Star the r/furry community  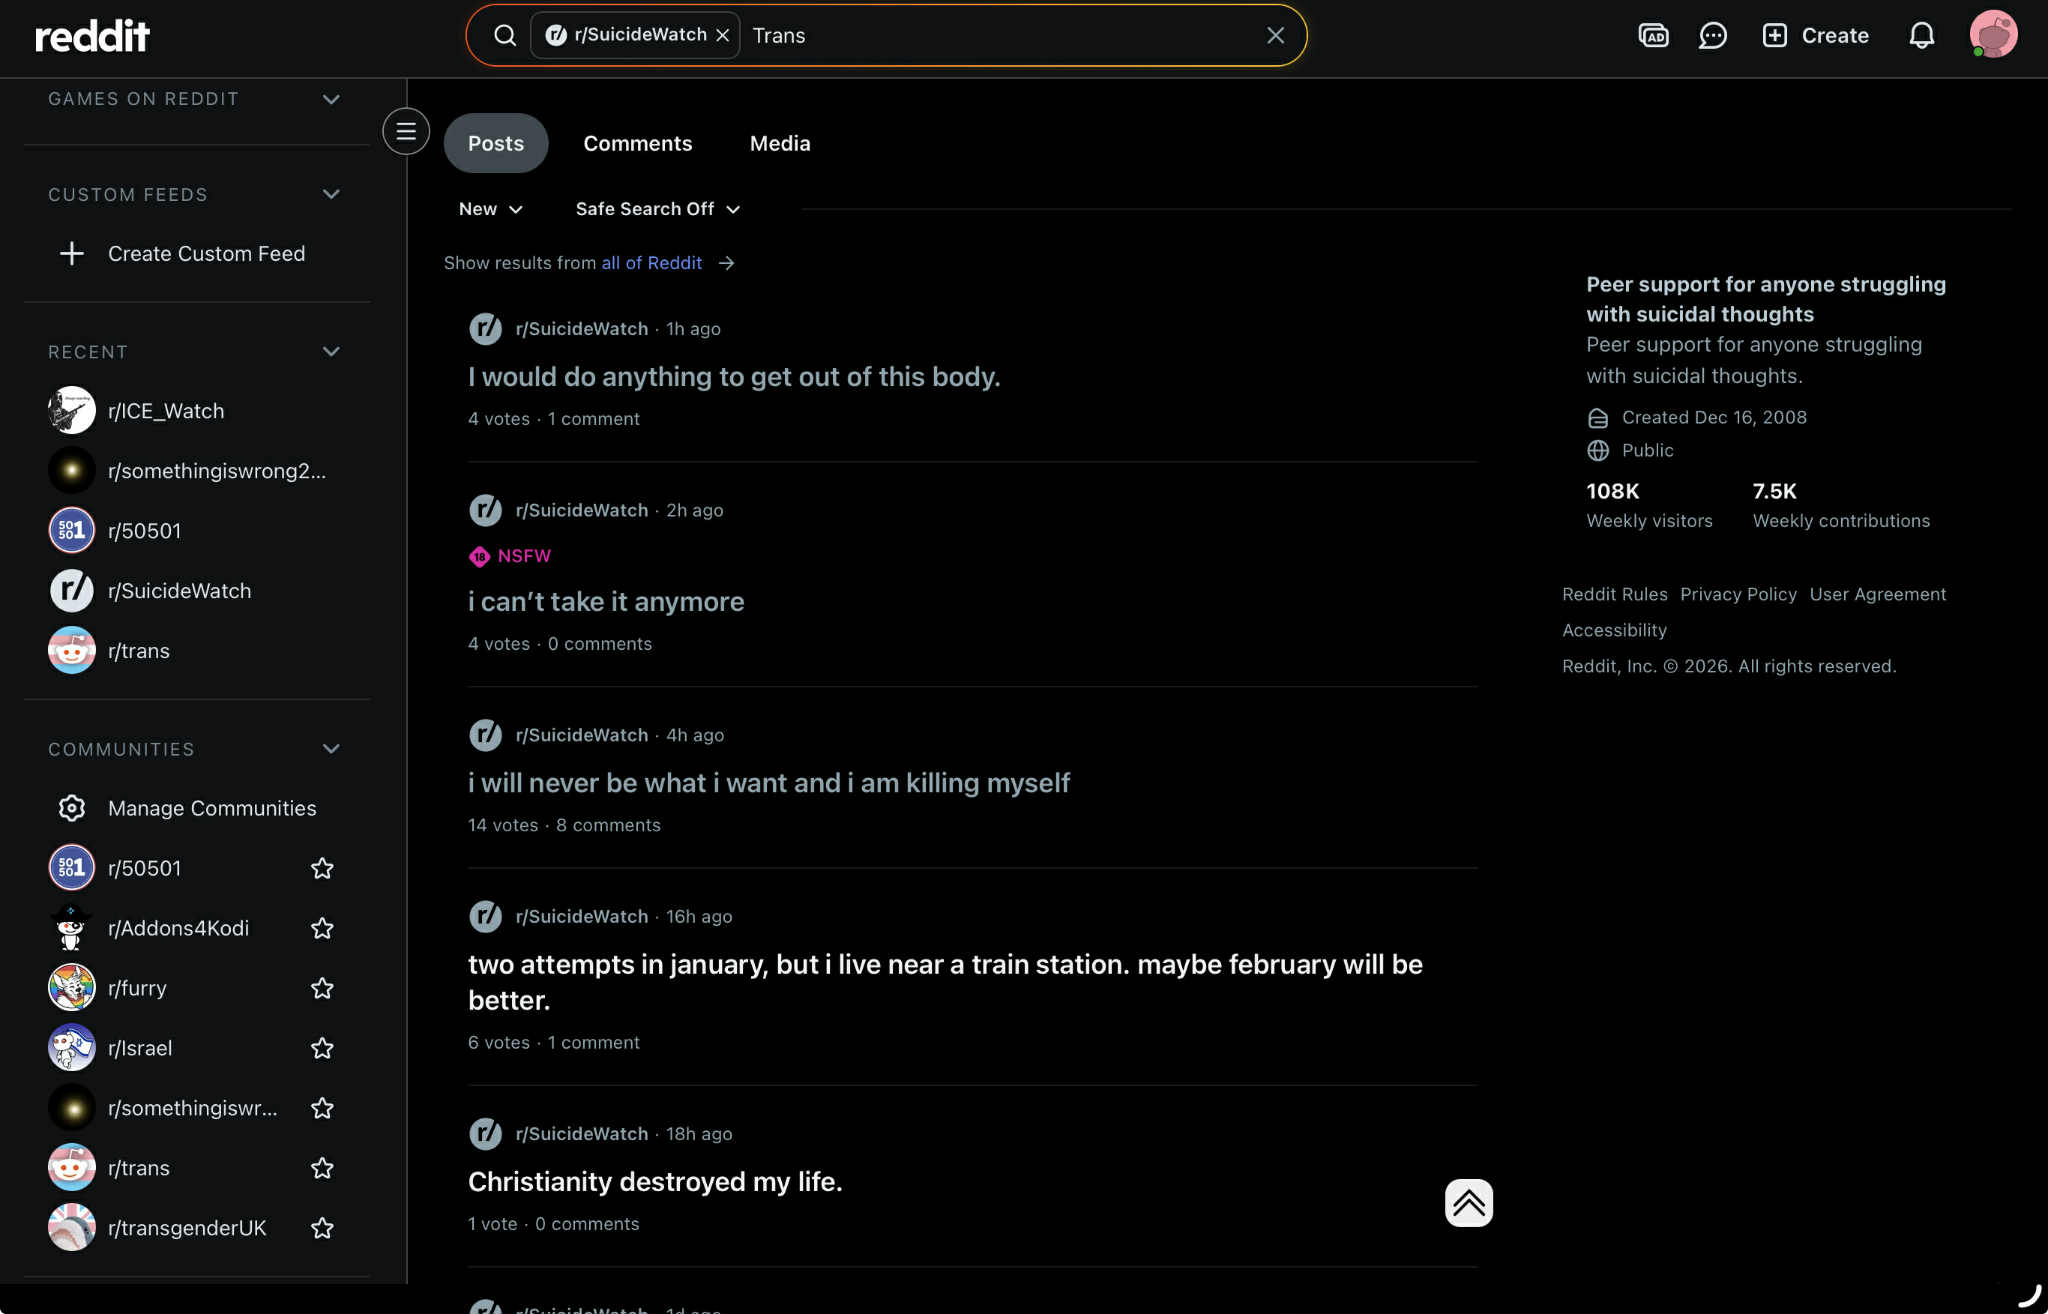(x=322, y=988)
